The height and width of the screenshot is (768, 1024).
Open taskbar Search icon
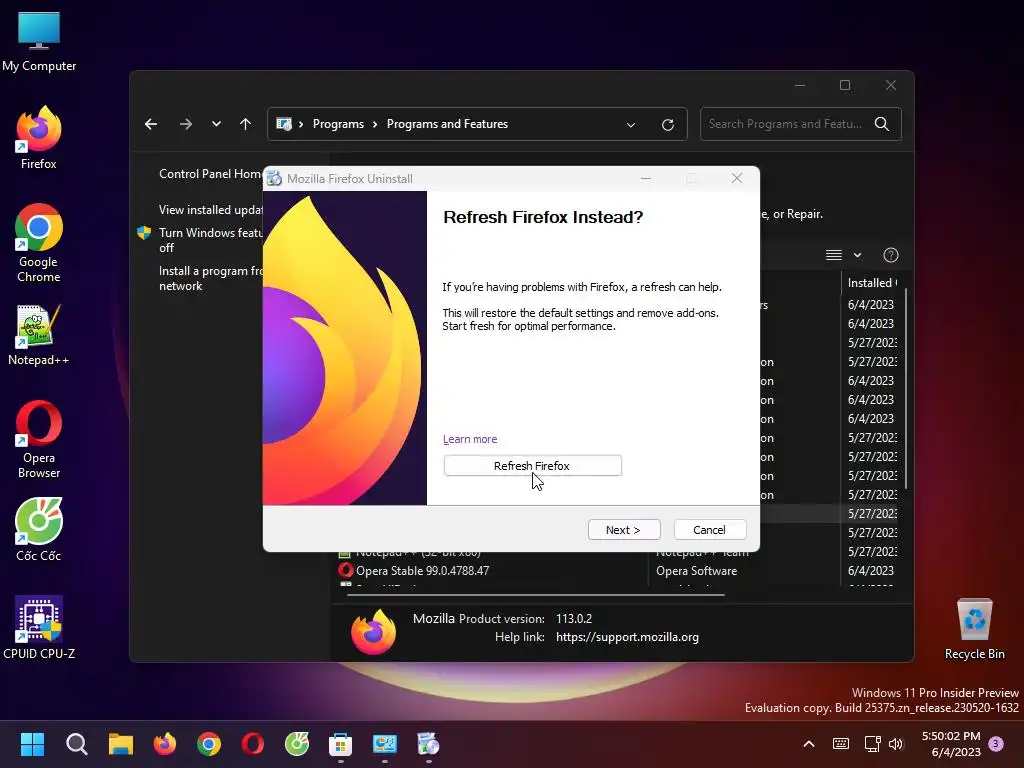click(x=76, y=744)
